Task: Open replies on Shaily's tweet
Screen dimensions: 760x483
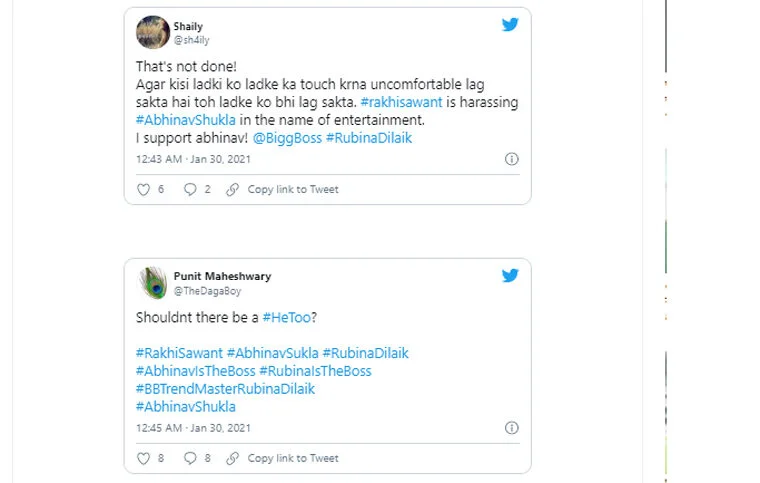Action: click(190, 189)
